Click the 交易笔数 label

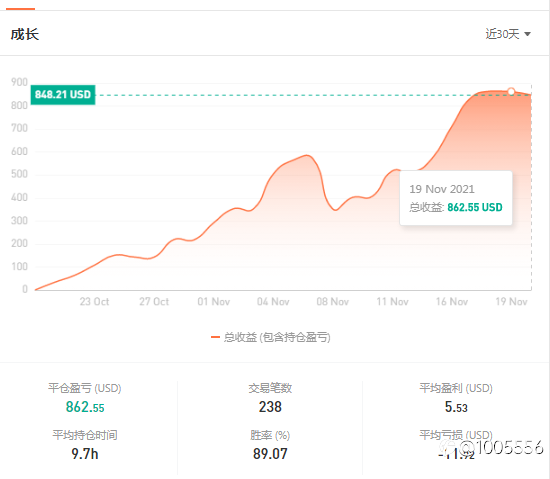(270, 388)
